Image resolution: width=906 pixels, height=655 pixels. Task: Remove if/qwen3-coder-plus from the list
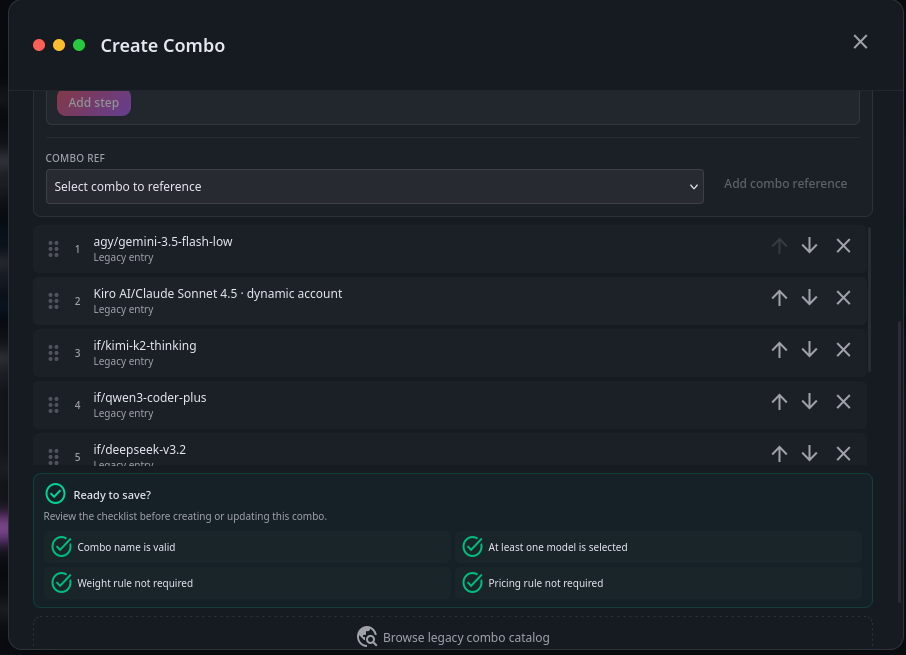point(843,402)
